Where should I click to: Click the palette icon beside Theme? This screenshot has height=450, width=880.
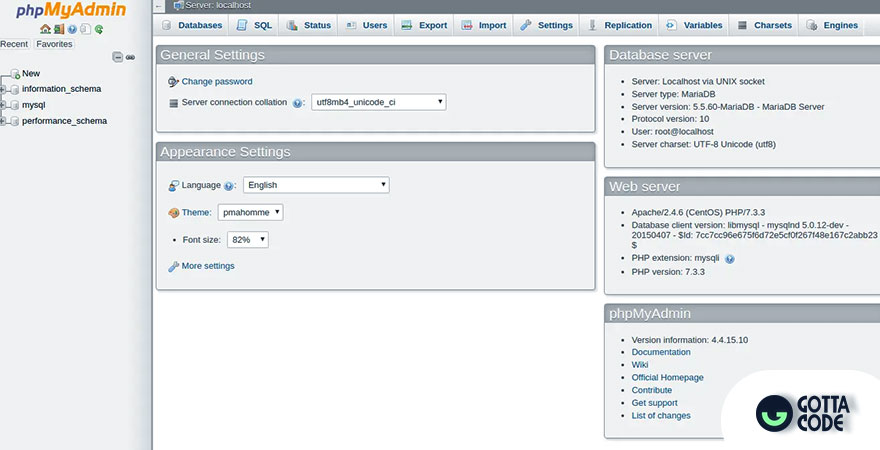coord(173,213)
